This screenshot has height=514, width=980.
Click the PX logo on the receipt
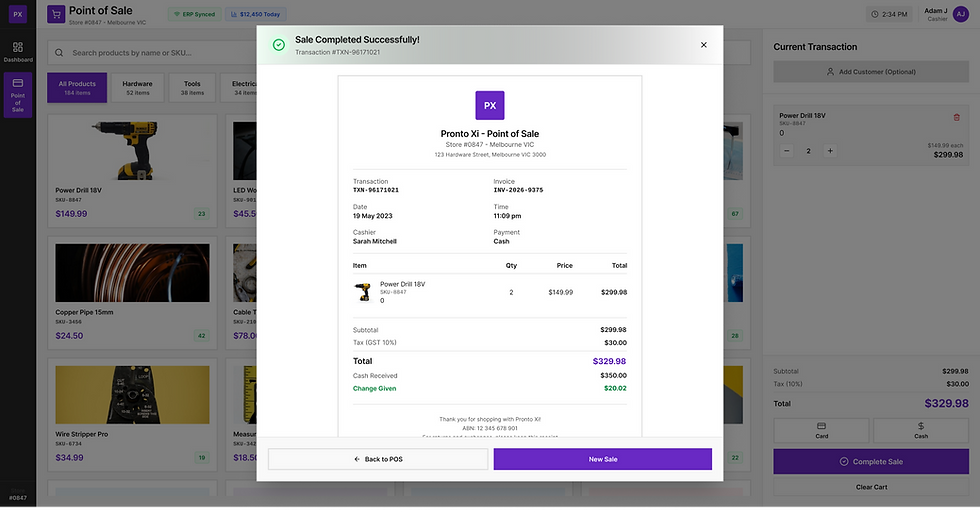point(489,105)
